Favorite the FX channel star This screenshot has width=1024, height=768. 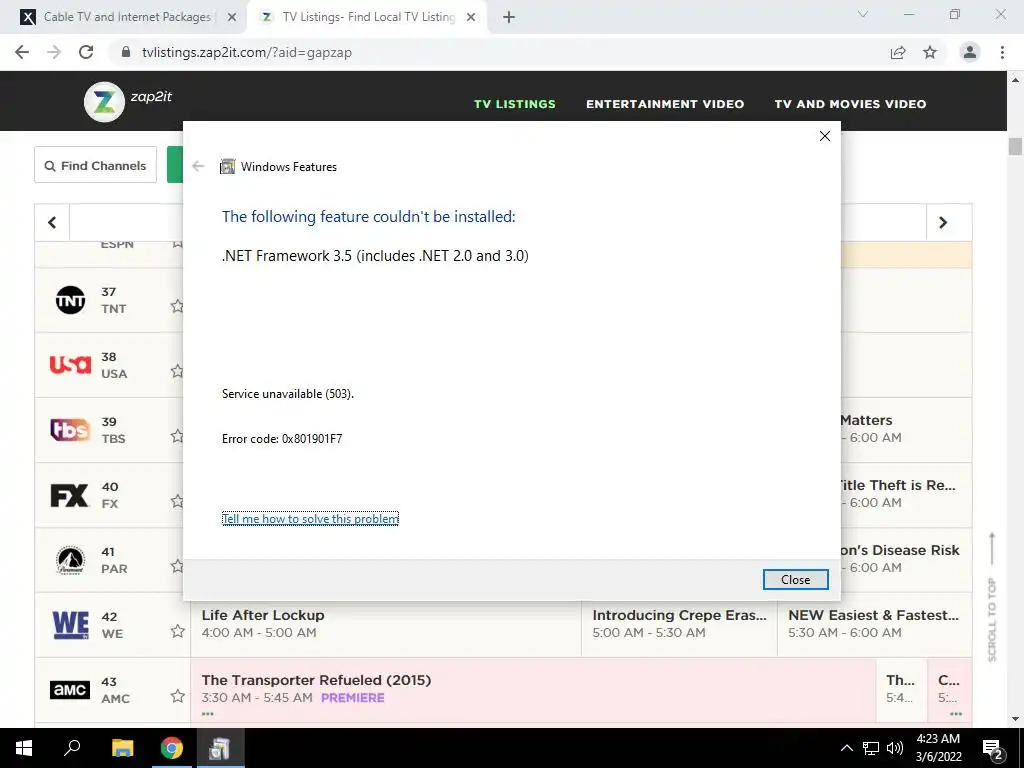coord(177,501)
